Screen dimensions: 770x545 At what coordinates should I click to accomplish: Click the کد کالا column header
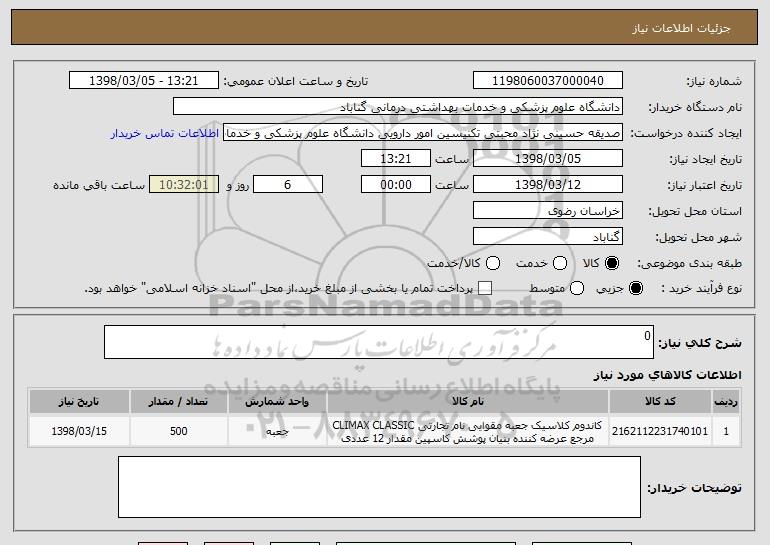pos(660,402)
